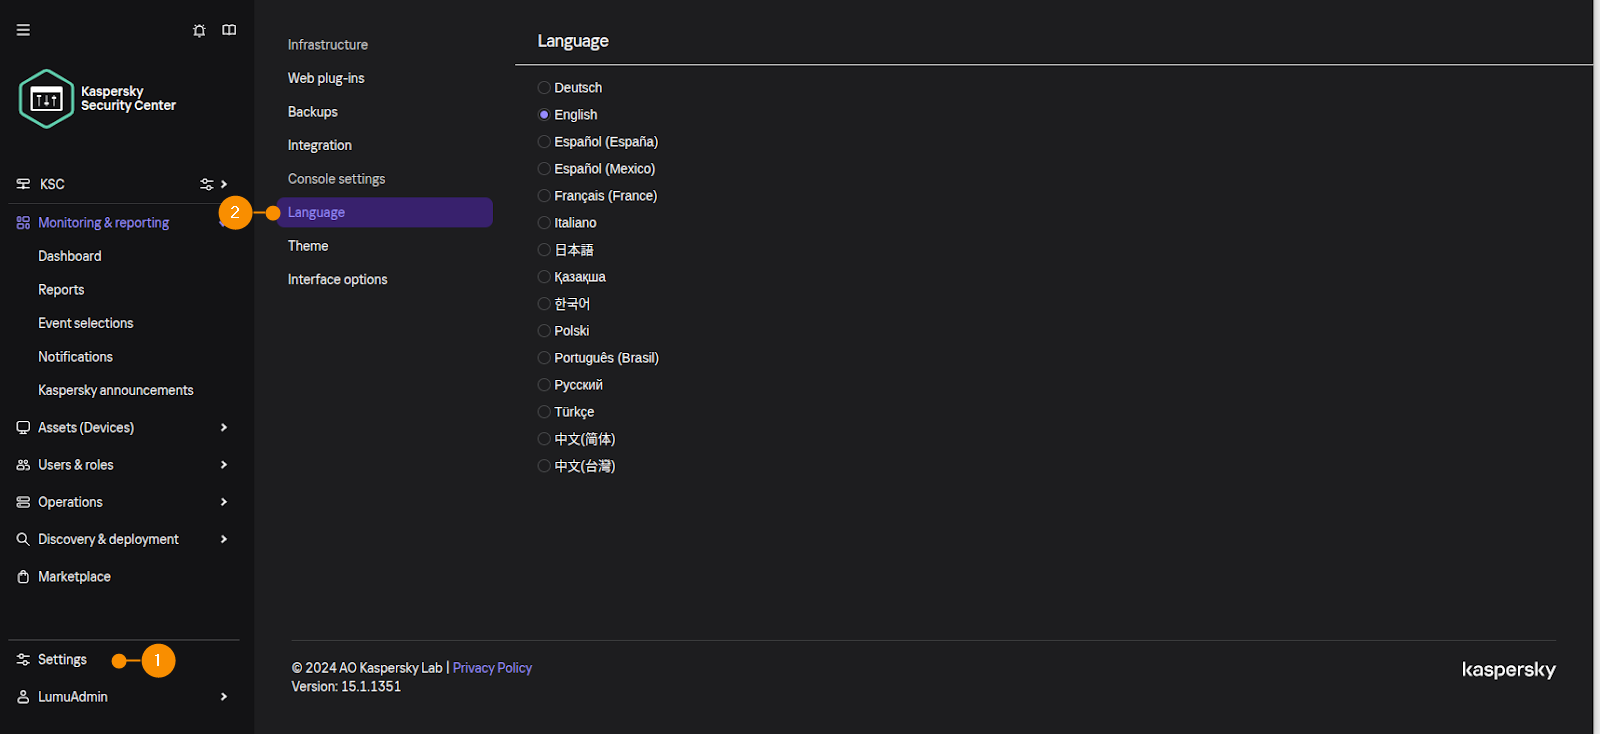Image resolution: width=1600 pixels, height=734 pixels.
Task: Select Deutsch language radio button
Action: (544, 88)
